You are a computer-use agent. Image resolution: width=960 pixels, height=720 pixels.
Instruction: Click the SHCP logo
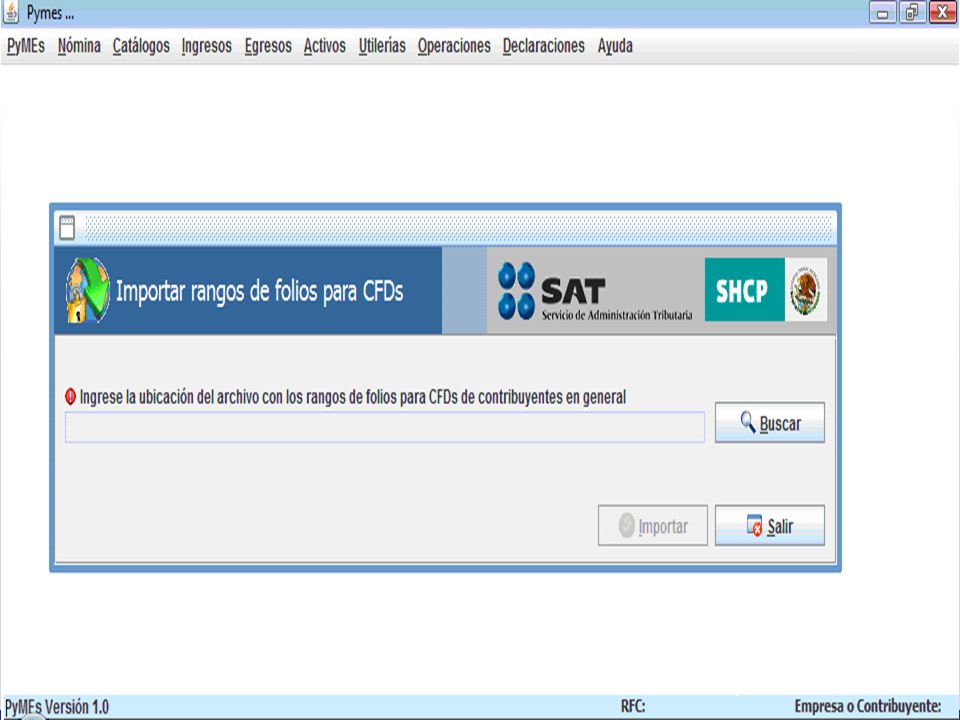click(x=744, y=290)
